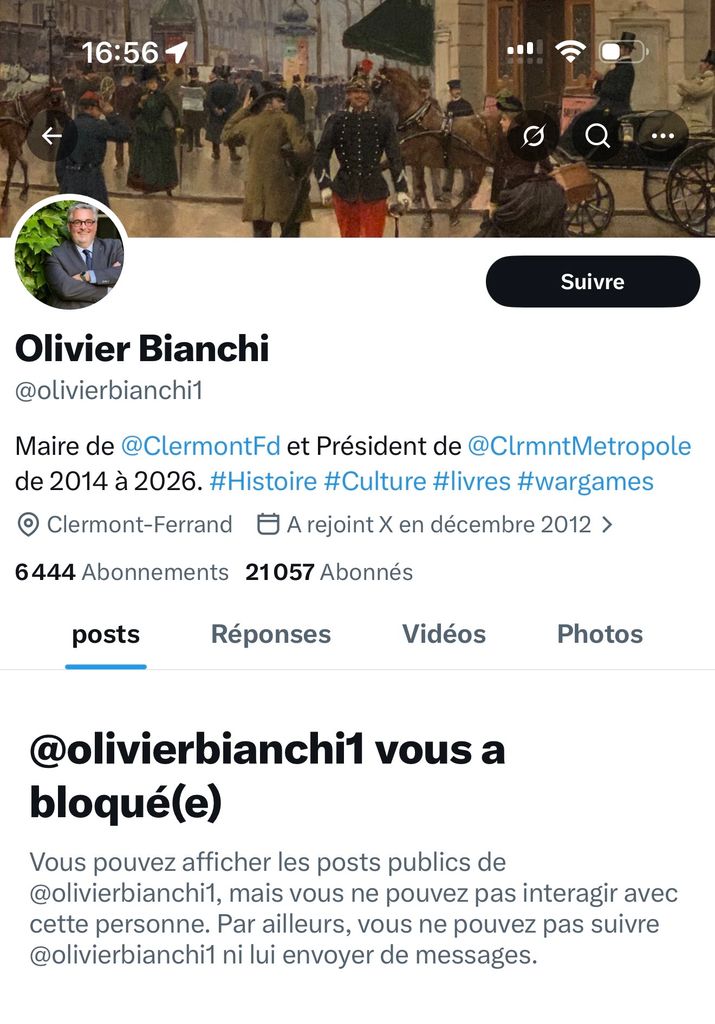715x1024 pixels.
Task: Click the Suivre button
Action: pos(593,281)
